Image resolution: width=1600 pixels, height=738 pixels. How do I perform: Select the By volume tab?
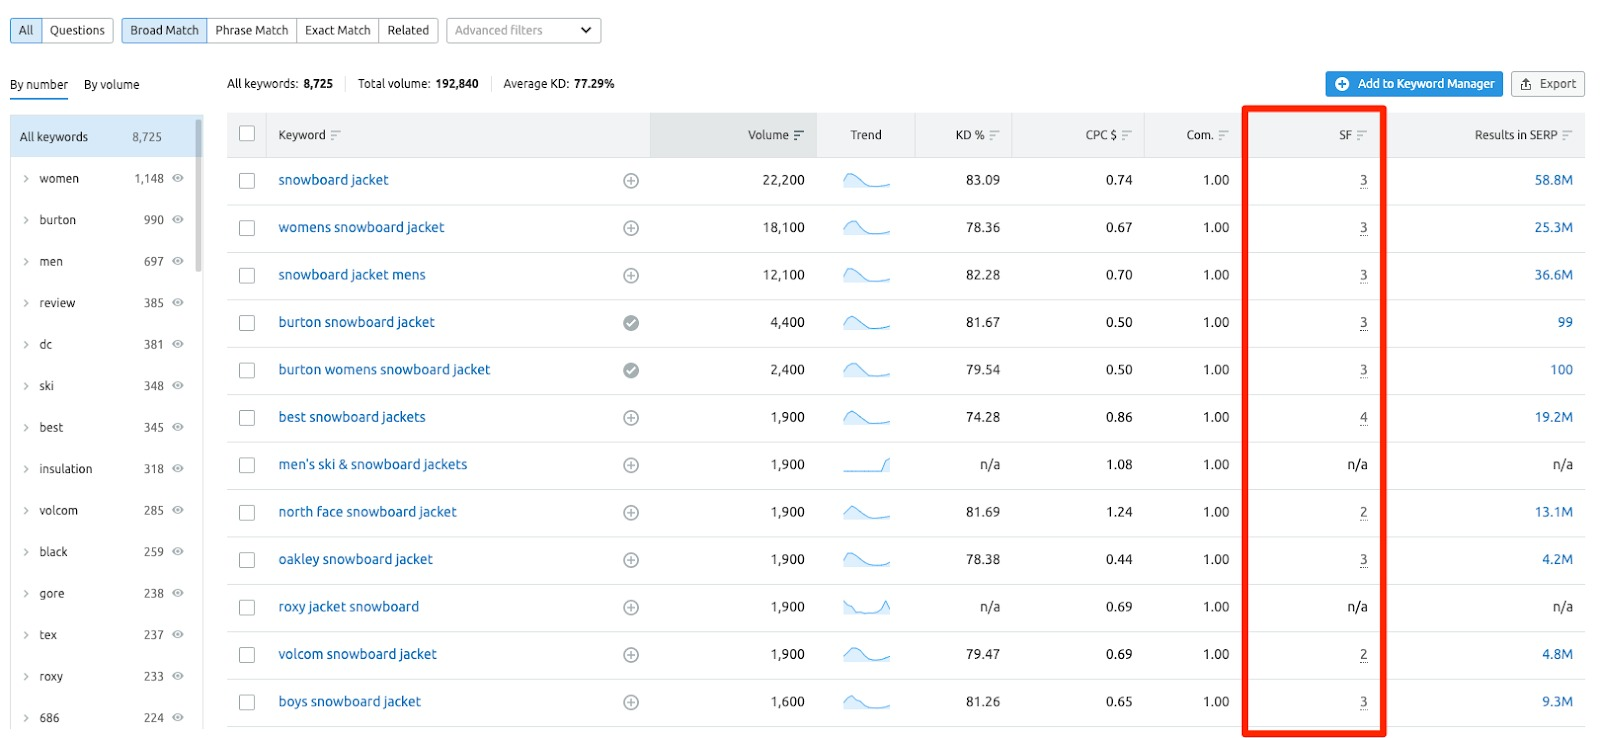coord(111,85)
